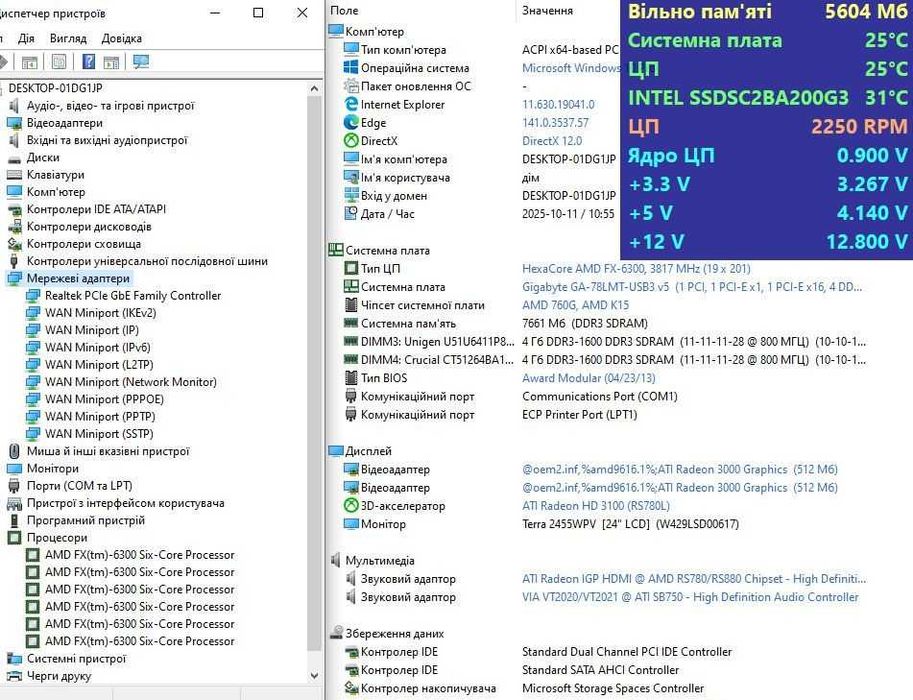Viewport: 913px width, 700px height.
Task: Click the Мультимедіа section speaker icon
Action: [335, 560]
